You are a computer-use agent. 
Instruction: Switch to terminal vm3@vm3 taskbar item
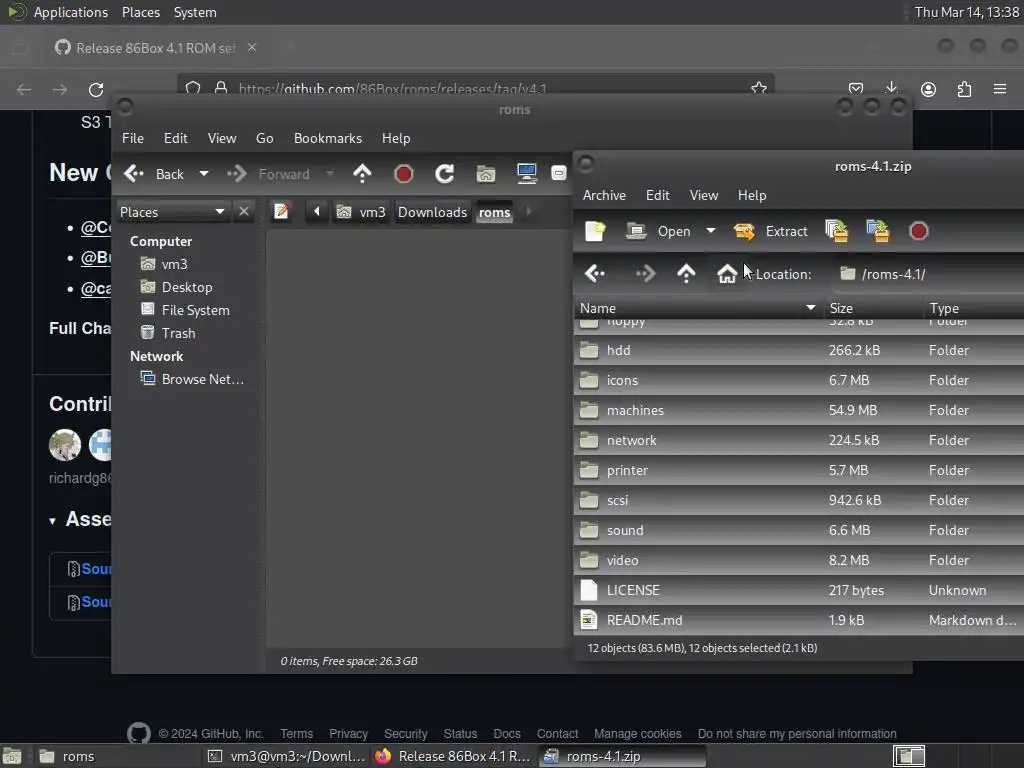286,756
